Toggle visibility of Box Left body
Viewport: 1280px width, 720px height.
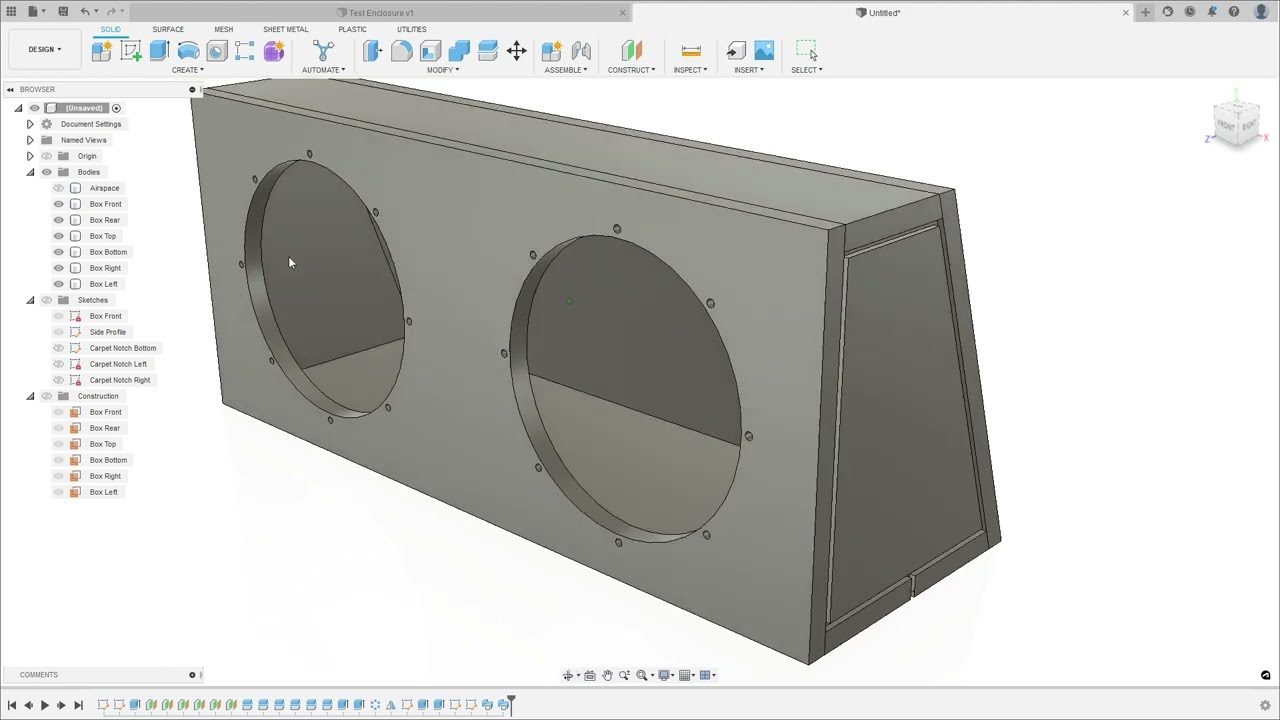coord(58,284)
